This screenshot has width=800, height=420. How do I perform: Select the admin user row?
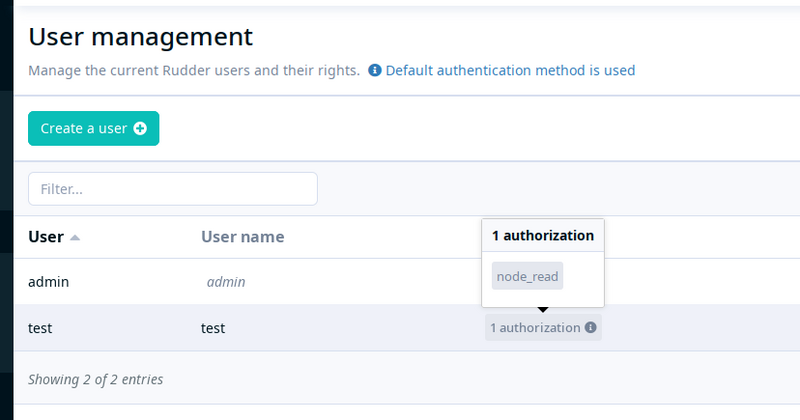tap(407, 282)
